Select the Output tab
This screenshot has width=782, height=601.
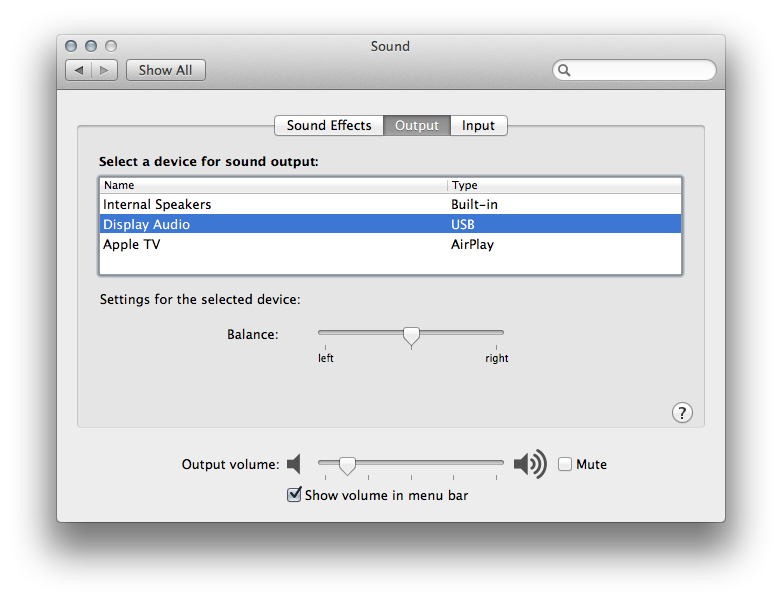416,125
